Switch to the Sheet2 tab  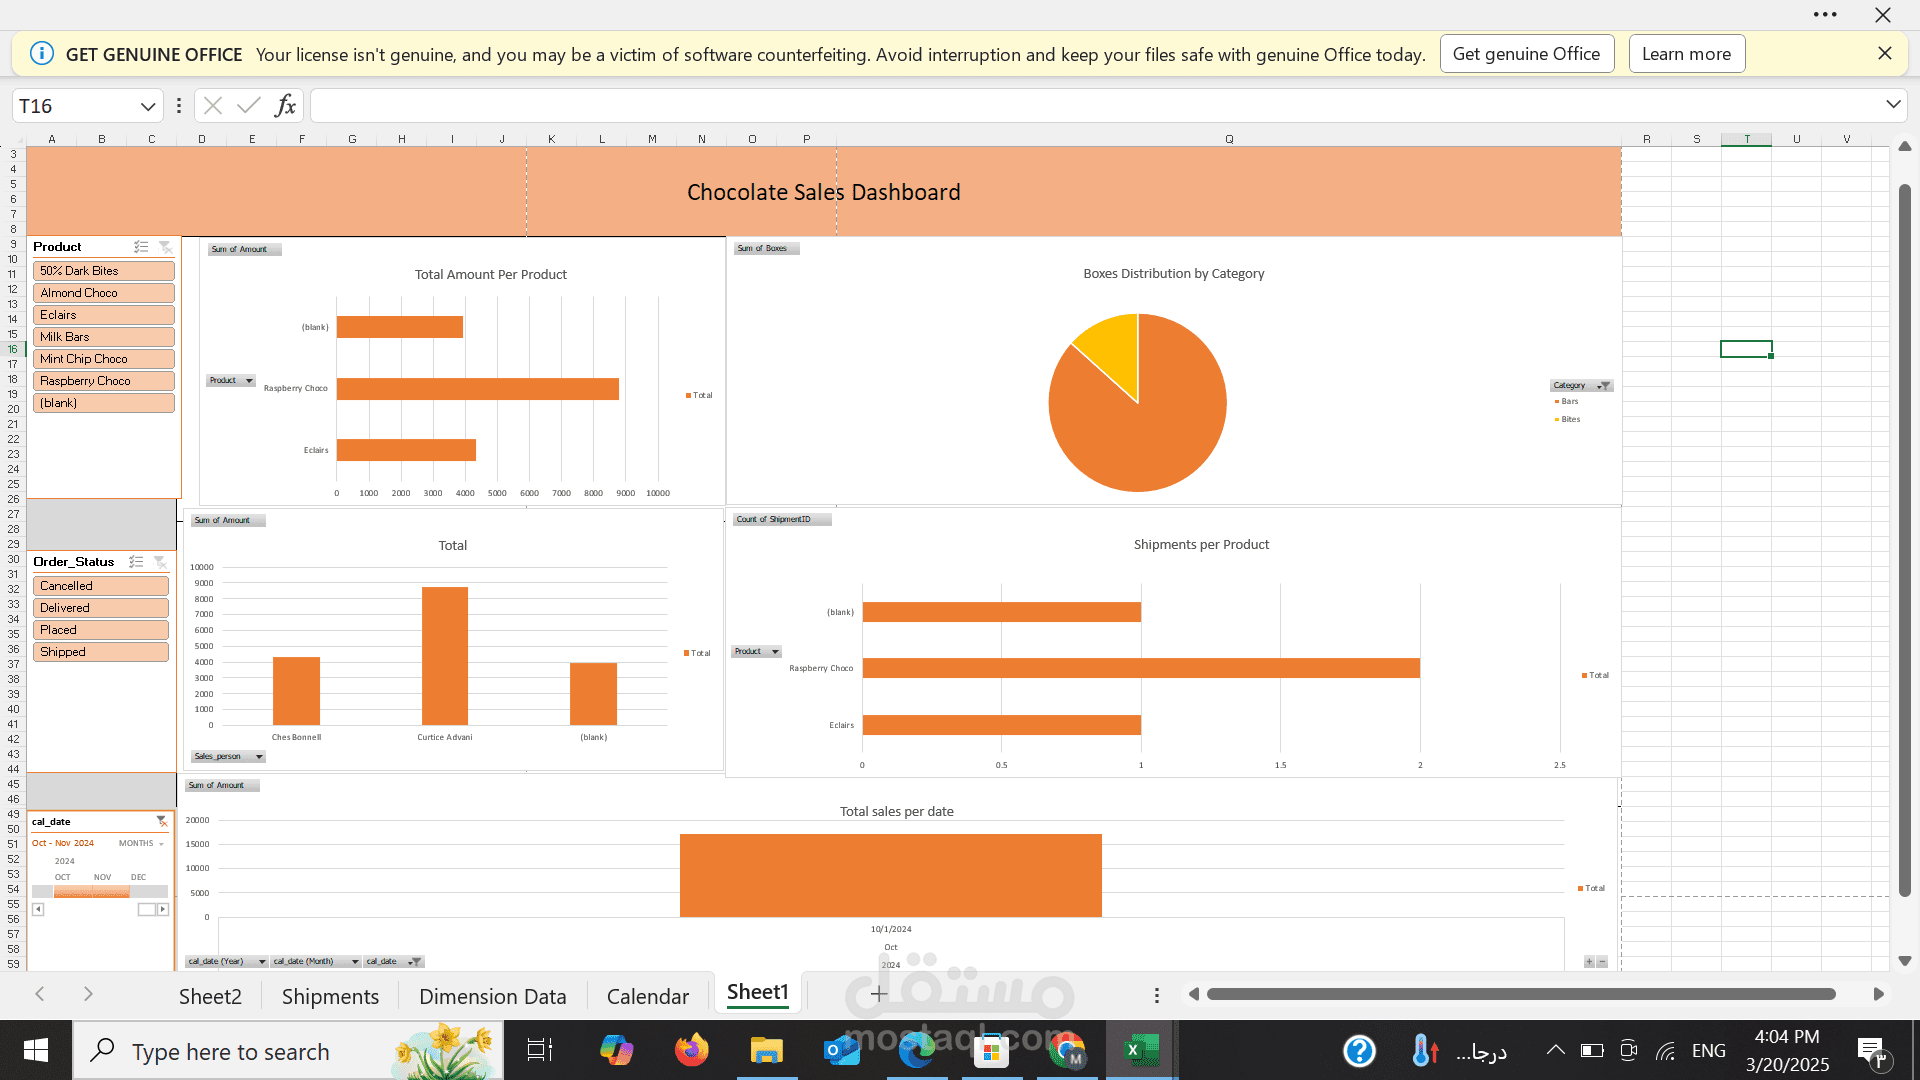(x=210, y=996)
